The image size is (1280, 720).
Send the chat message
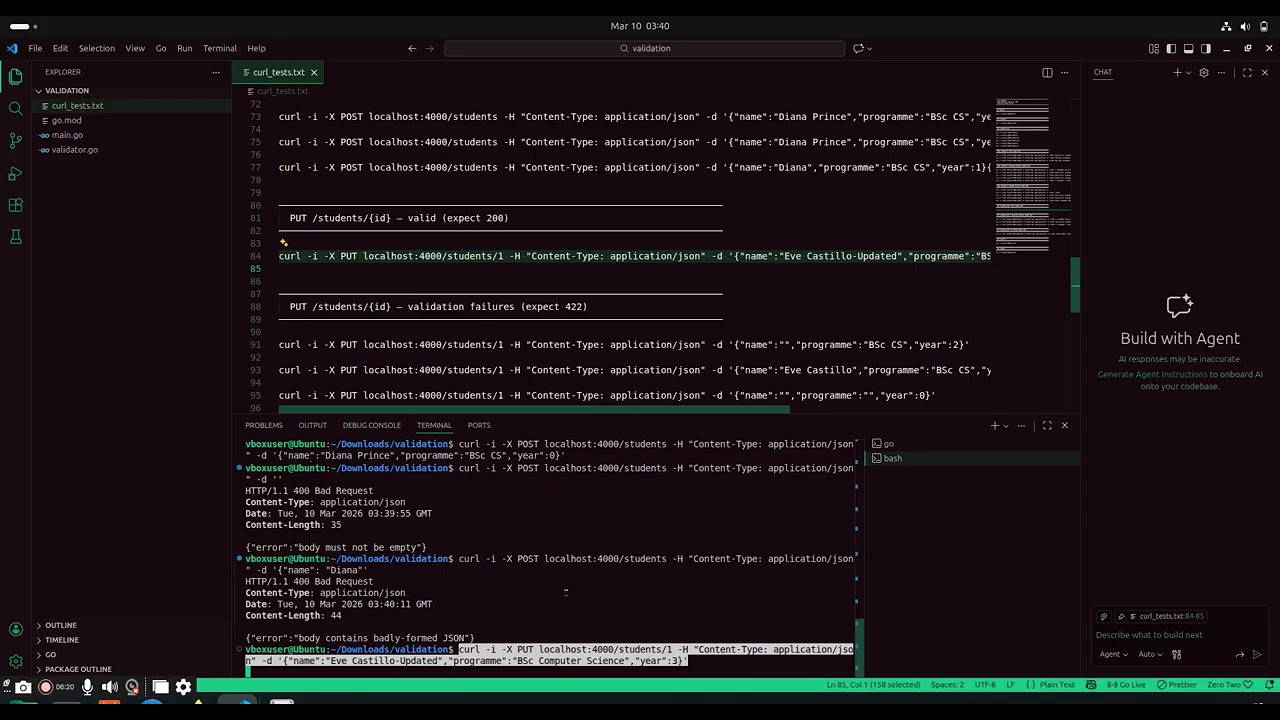[1257, 654]
